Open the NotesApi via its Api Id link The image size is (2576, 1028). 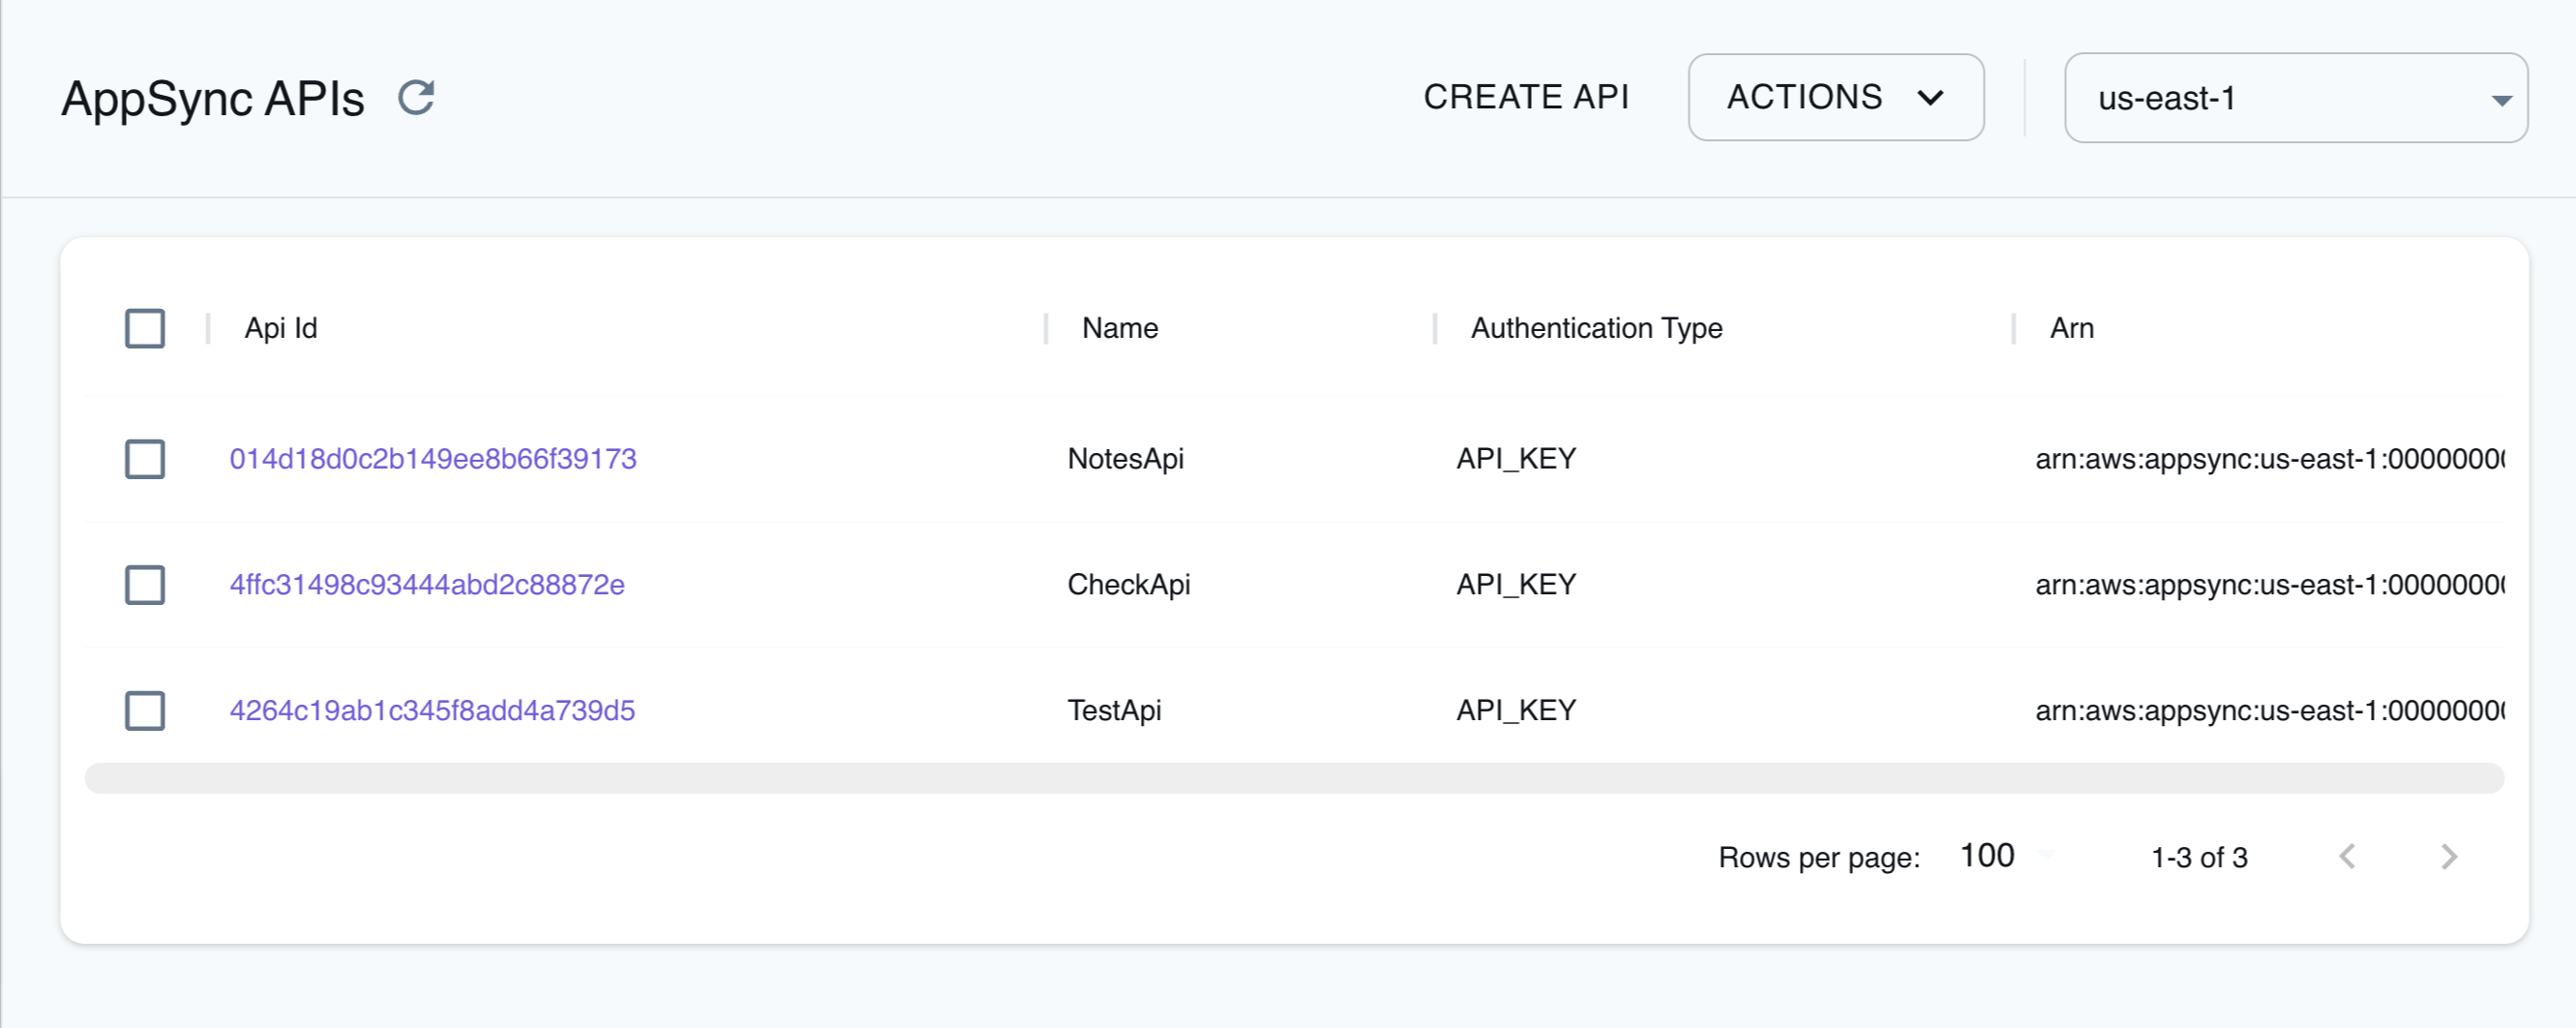433,459
